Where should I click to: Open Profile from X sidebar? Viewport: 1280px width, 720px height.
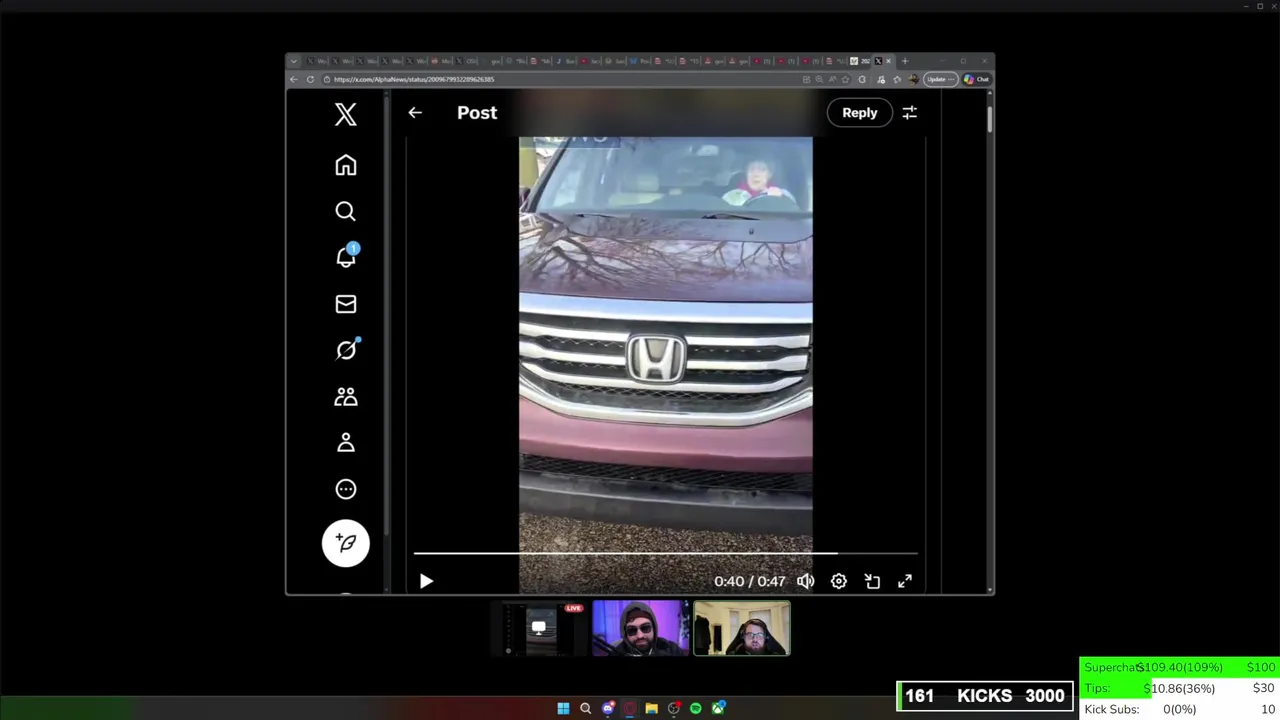(x=346, y=443)
